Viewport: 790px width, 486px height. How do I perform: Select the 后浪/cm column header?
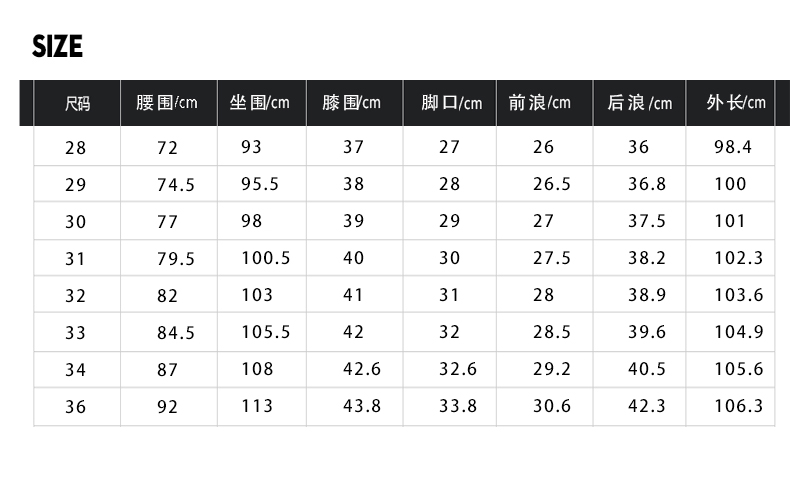point(639,103)
